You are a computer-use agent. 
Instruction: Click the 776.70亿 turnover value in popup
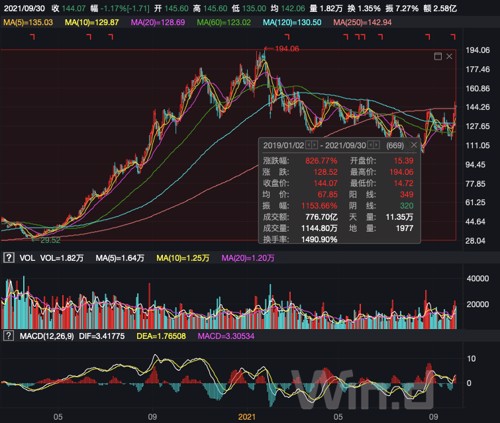pos(321,217)
